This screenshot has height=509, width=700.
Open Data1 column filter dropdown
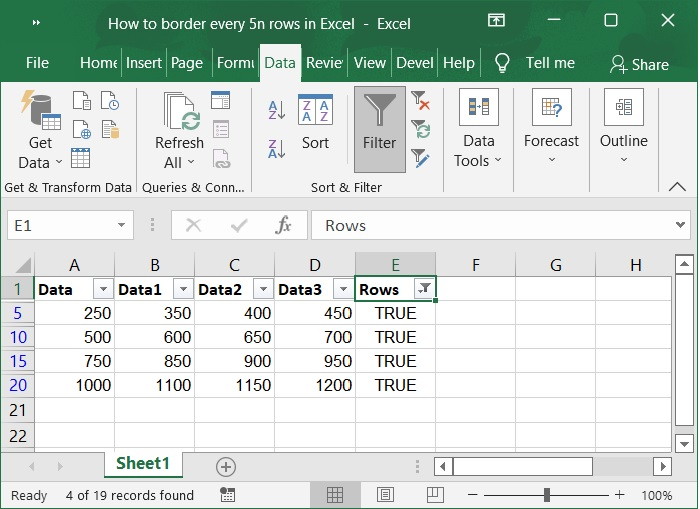[x=183, y=289]
